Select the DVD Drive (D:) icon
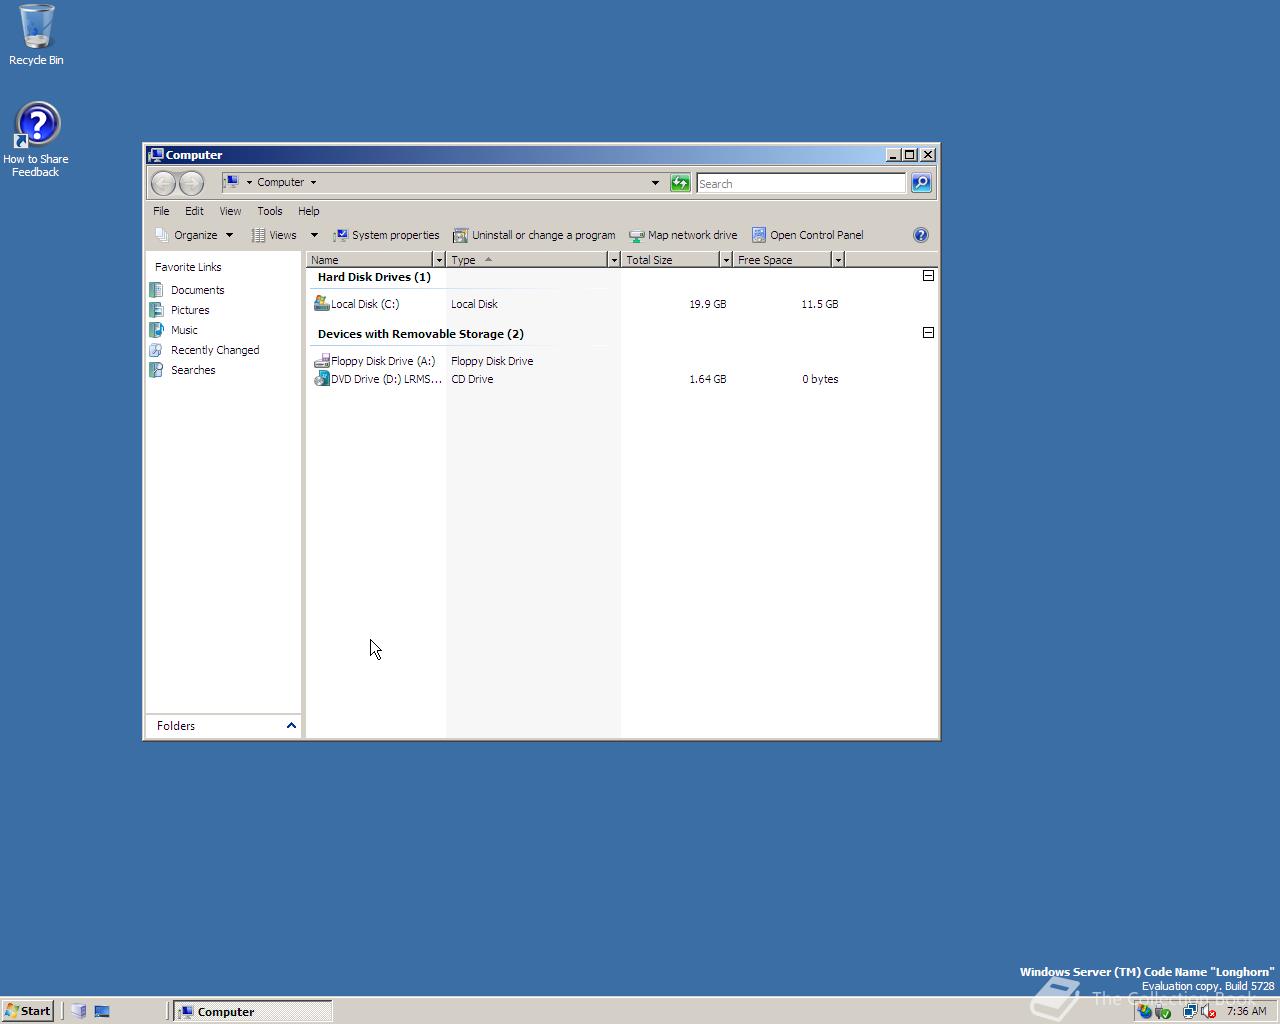The image size is (1280, 1024). coord(322,379)
